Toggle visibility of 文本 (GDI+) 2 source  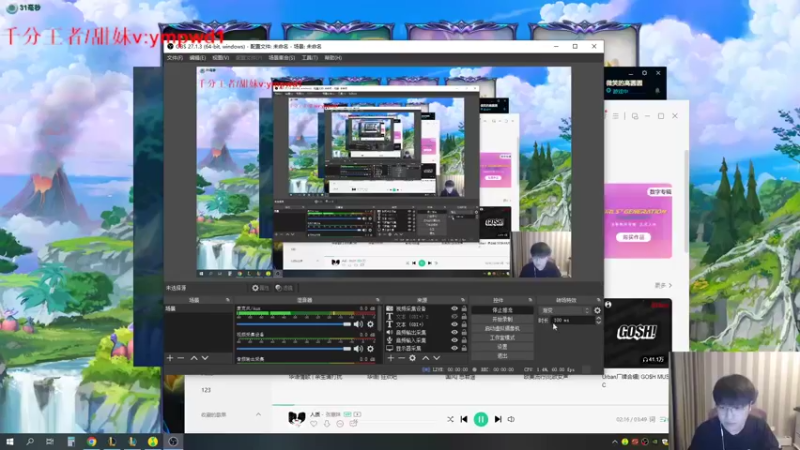coord(454,316)
